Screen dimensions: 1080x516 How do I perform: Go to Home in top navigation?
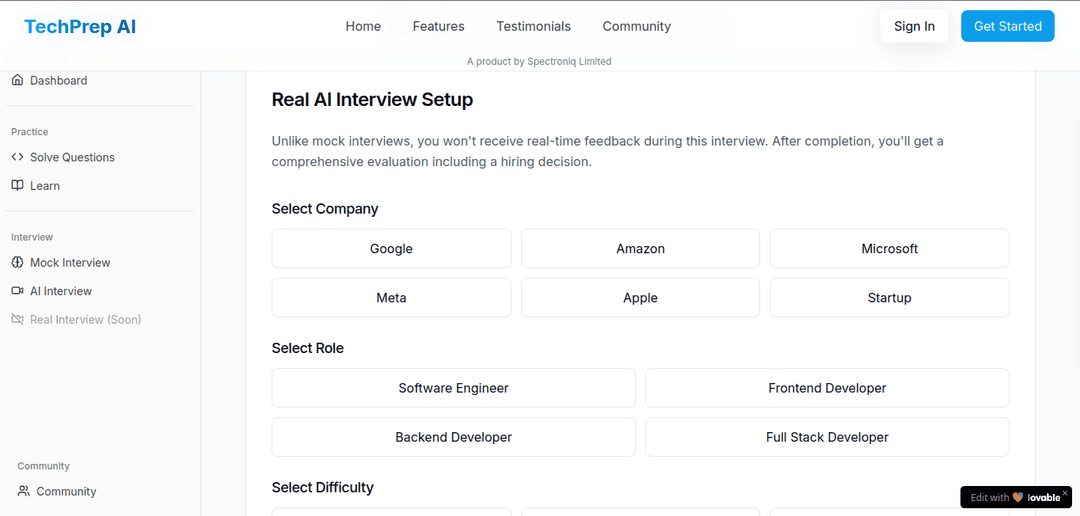click(363, 26)
